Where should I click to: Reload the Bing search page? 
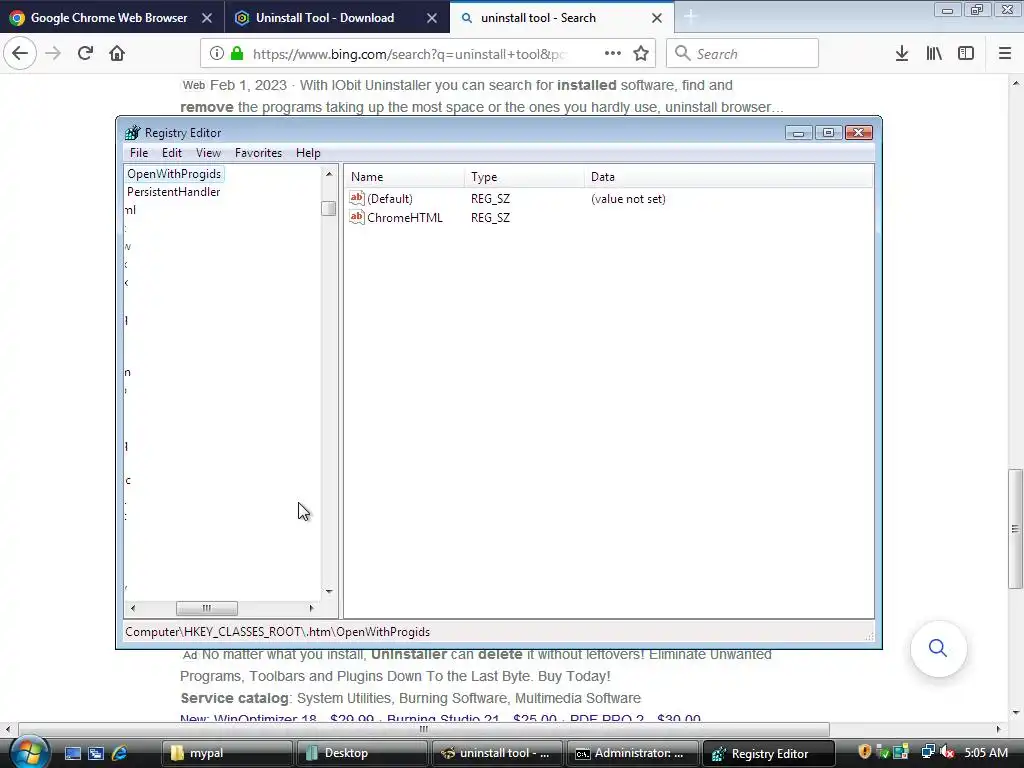pyautogui.click(x=85, y=53)
